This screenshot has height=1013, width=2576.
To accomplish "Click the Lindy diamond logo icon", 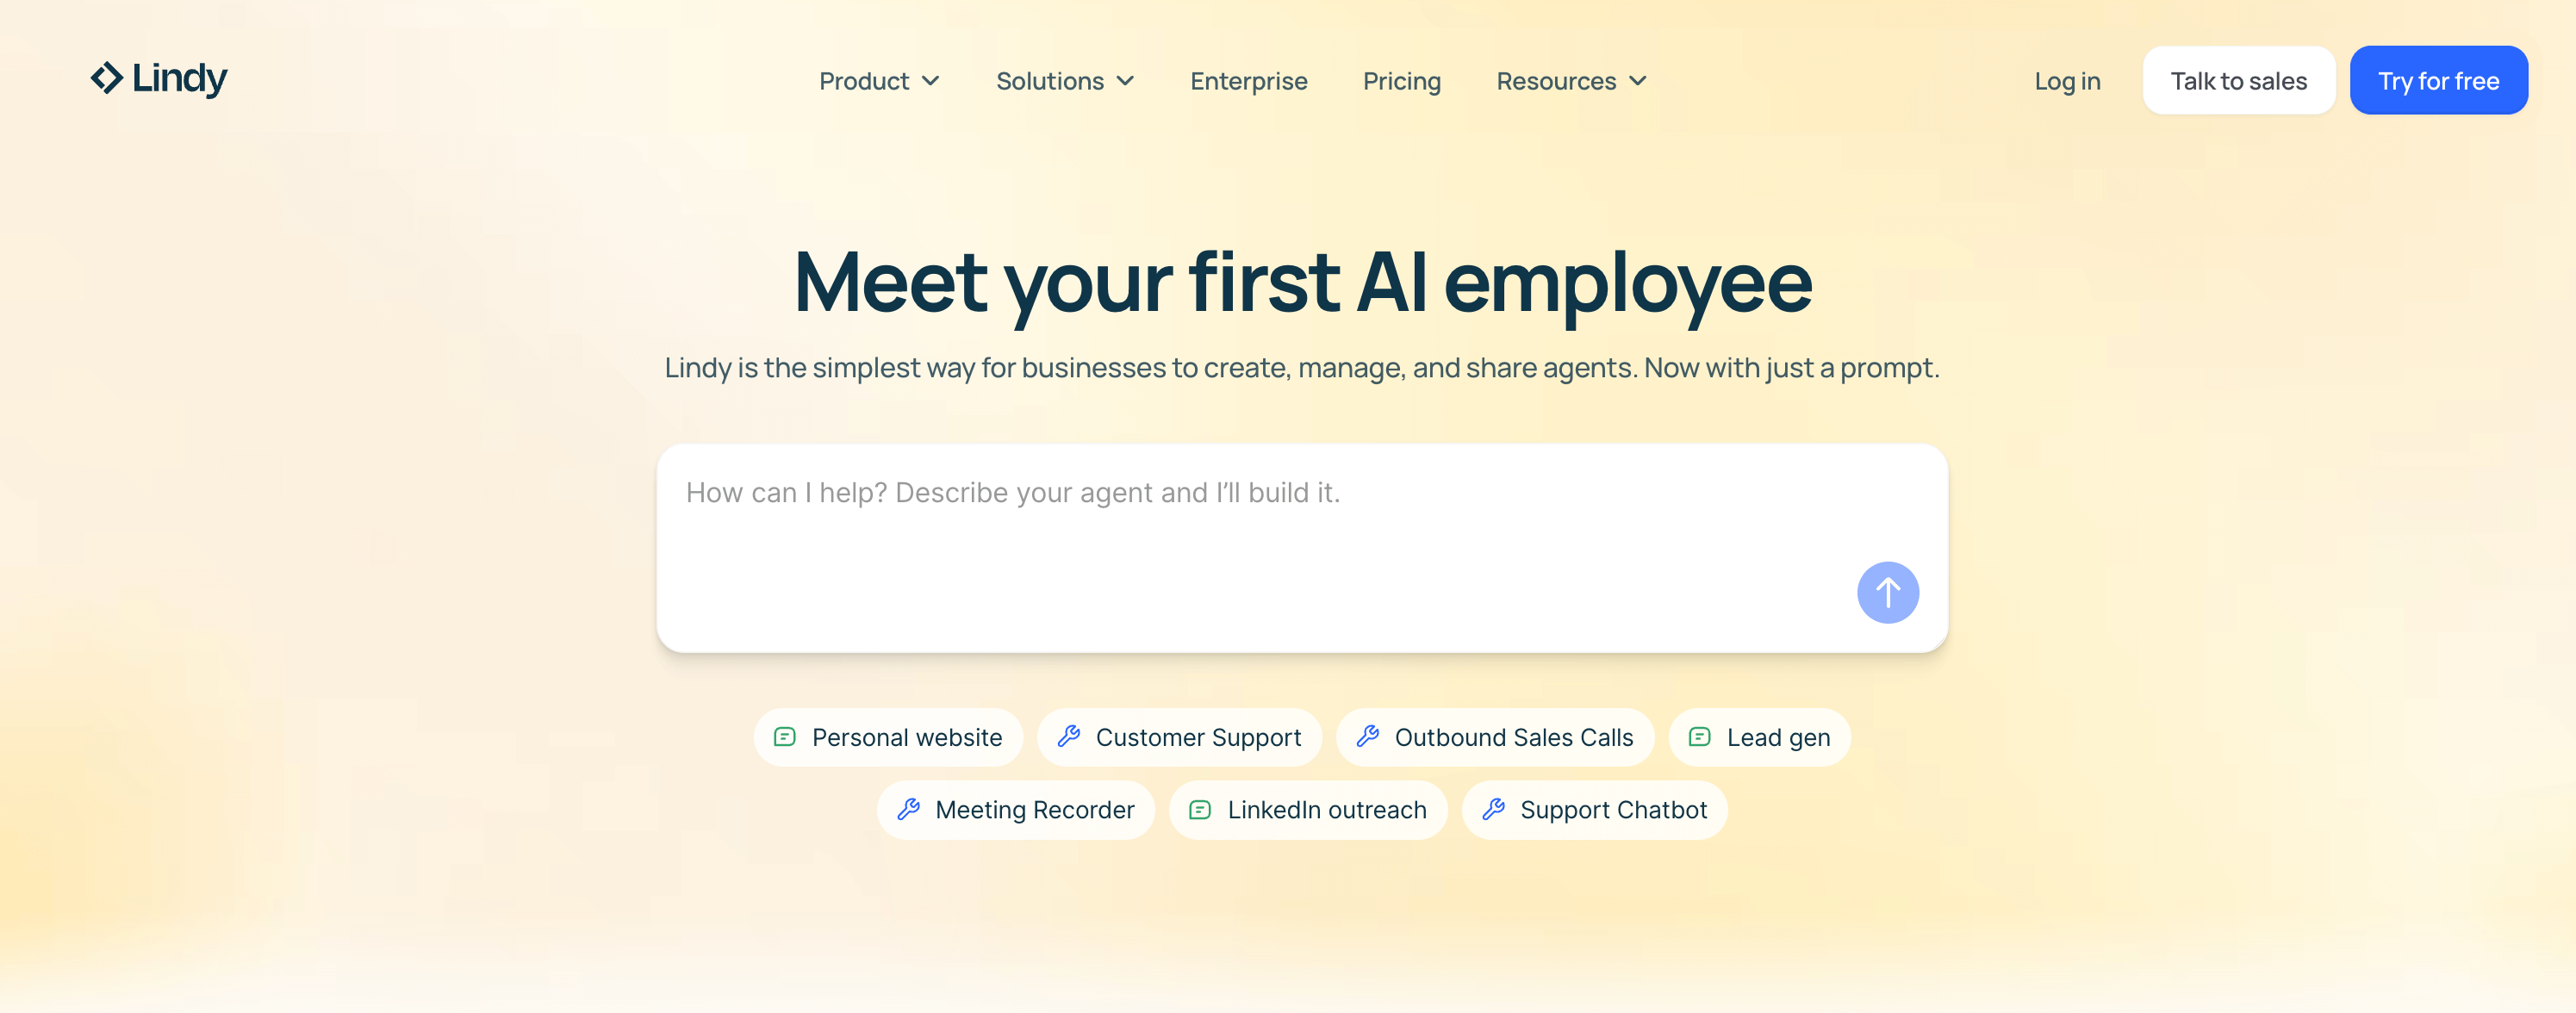I will (106, 78).
